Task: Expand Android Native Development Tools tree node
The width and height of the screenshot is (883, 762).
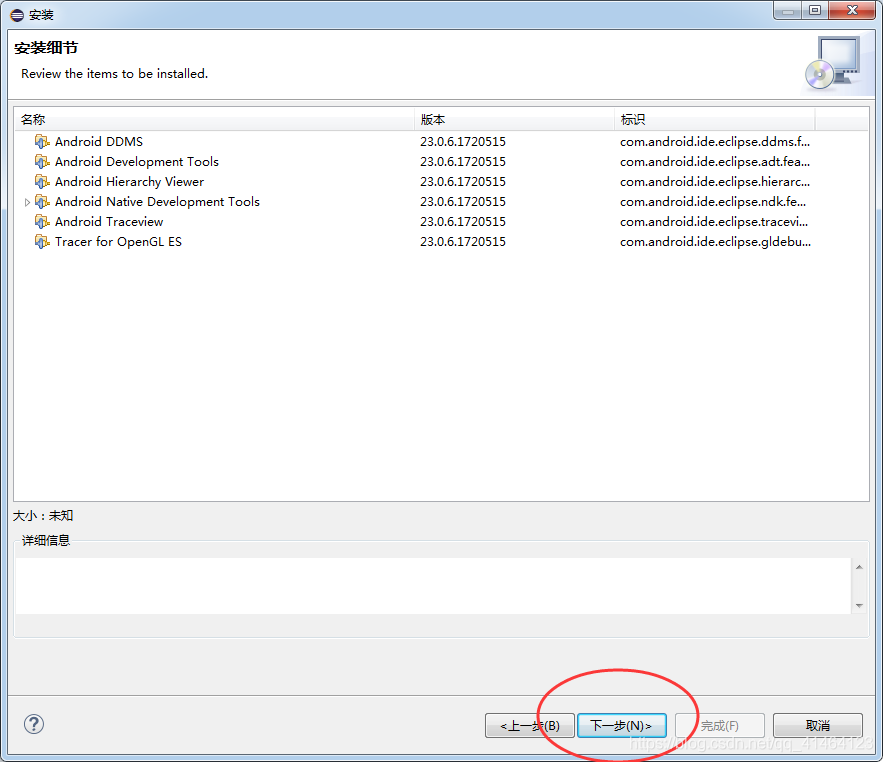Action: (27, 202)
